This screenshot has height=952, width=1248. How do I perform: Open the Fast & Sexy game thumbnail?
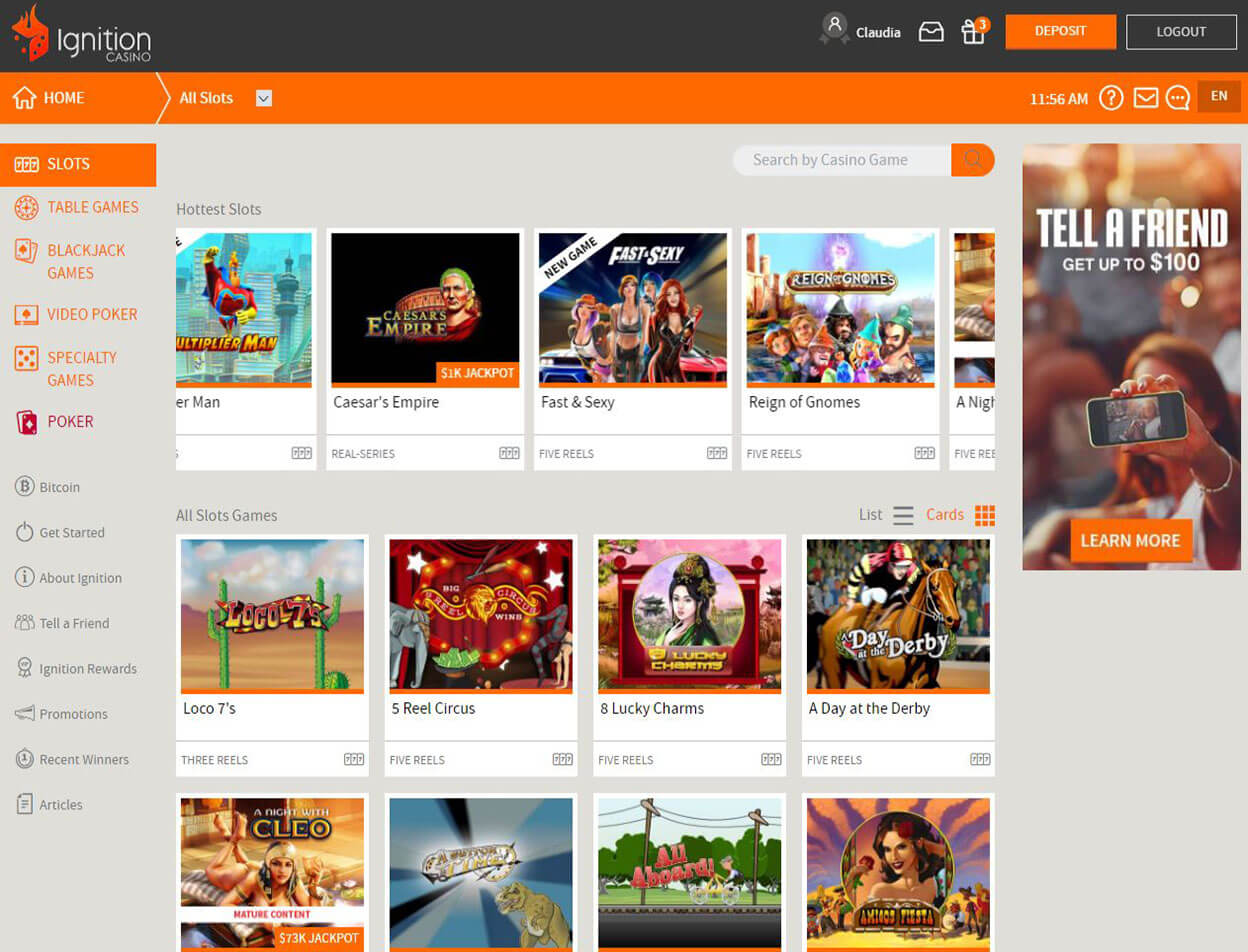633,308
